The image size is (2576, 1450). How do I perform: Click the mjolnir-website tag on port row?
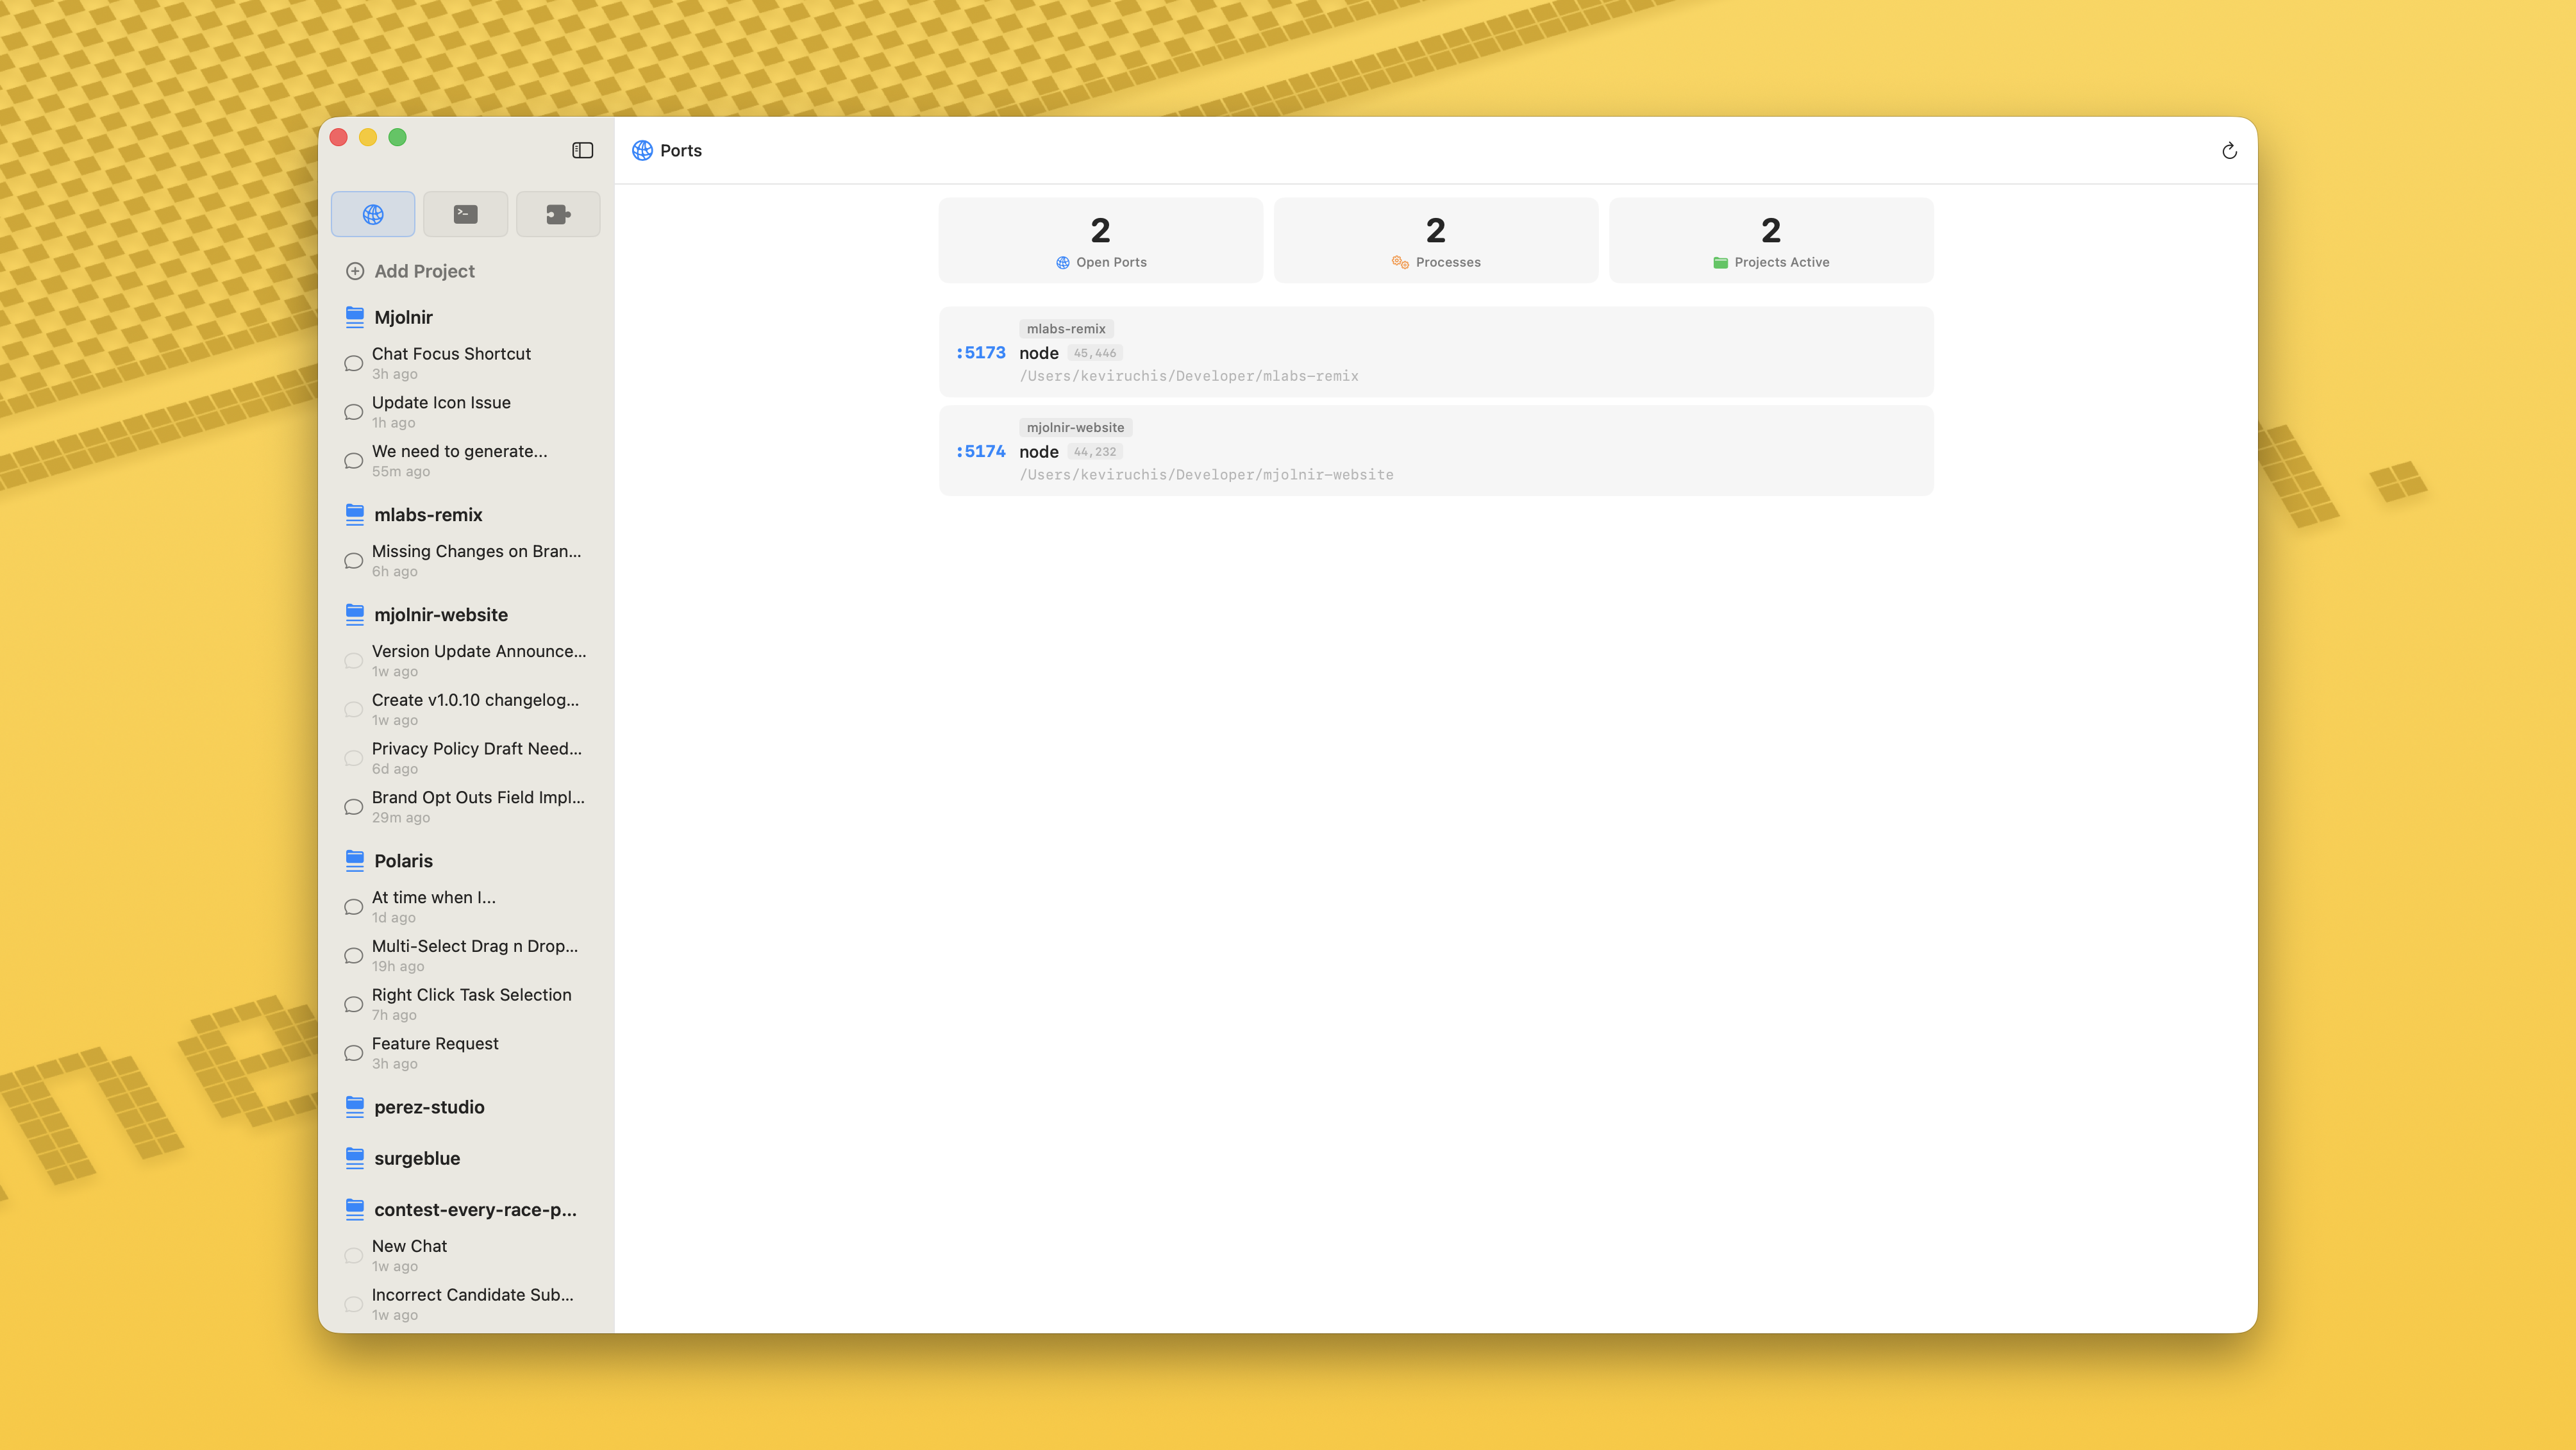click(x=1075, y=427)
